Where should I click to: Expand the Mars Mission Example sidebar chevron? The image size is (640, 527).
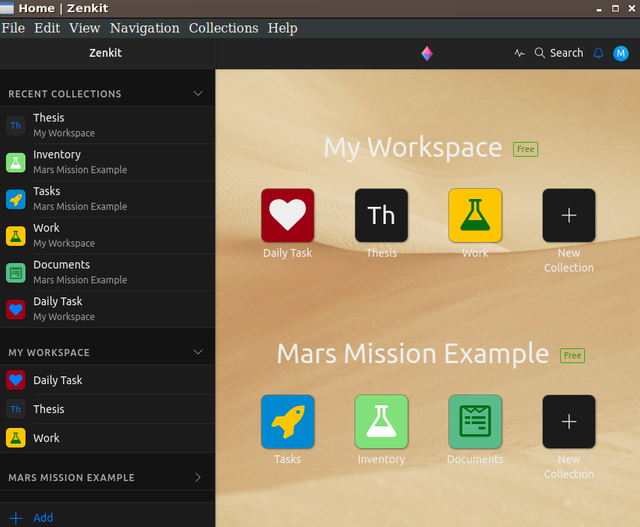pos(198,477)
